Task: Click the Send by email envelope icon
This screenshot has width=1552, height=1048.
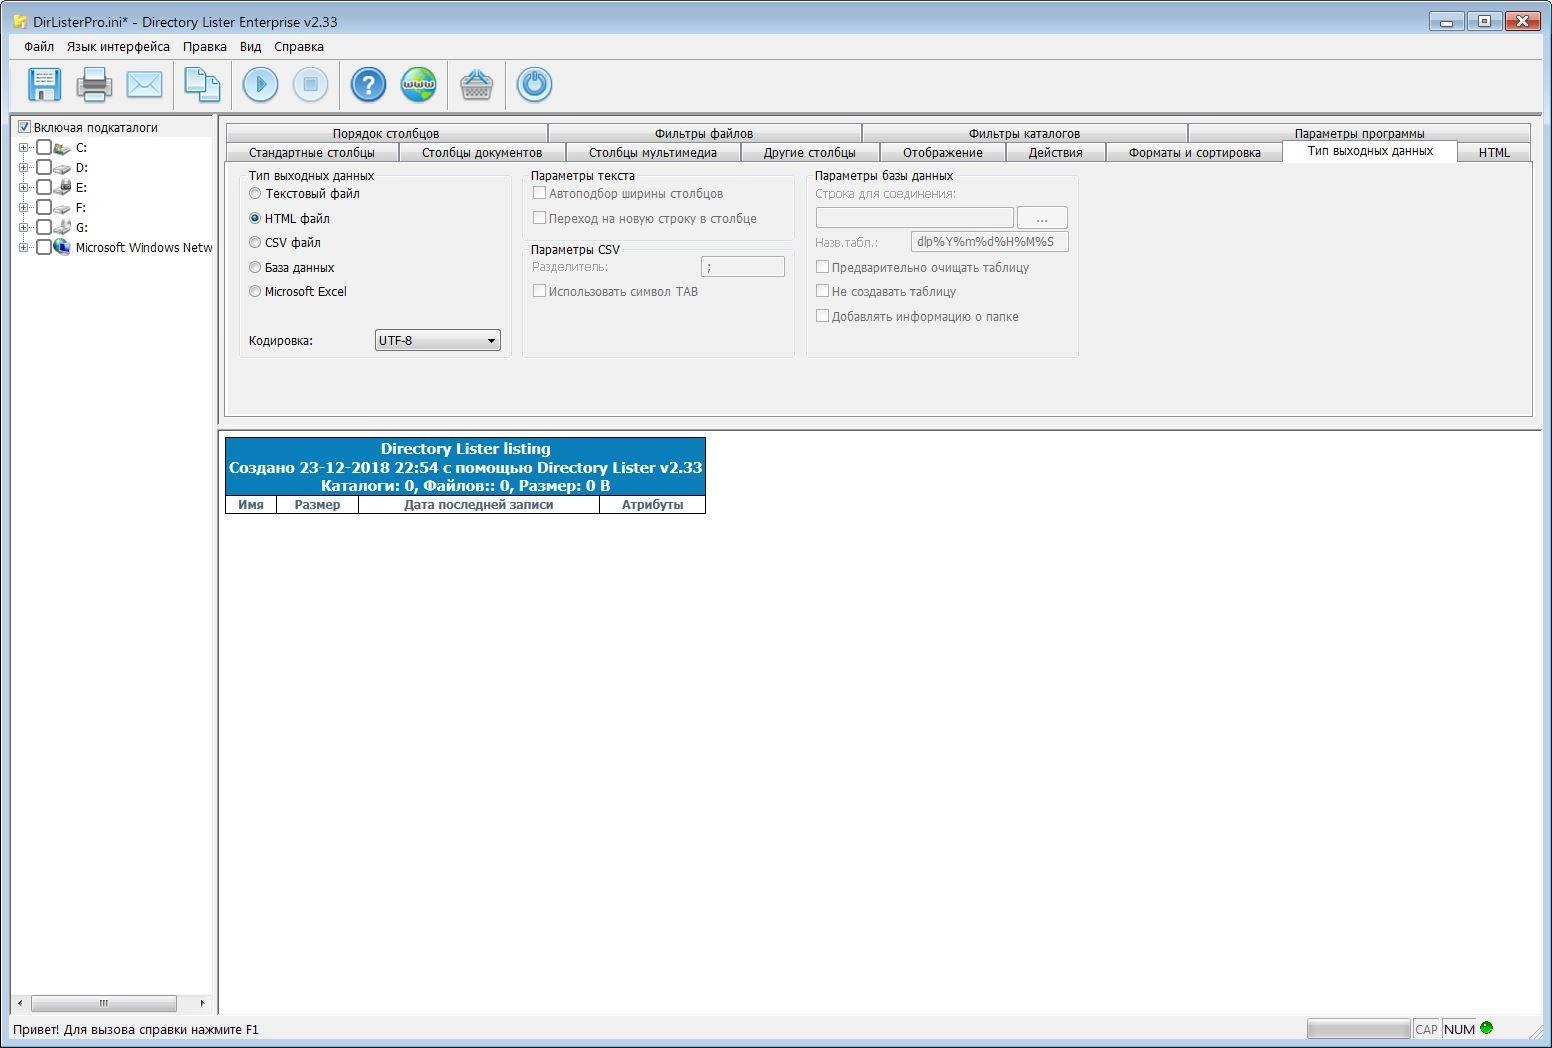Action: 144,85
